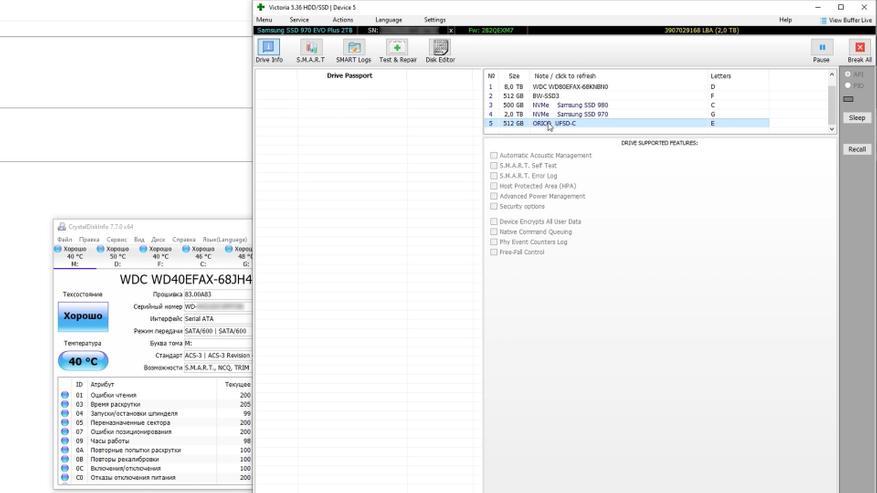The image size is (877, 493).
Task: Toggle Phy Event Counters Log checkbox
Action: (493, 242)
